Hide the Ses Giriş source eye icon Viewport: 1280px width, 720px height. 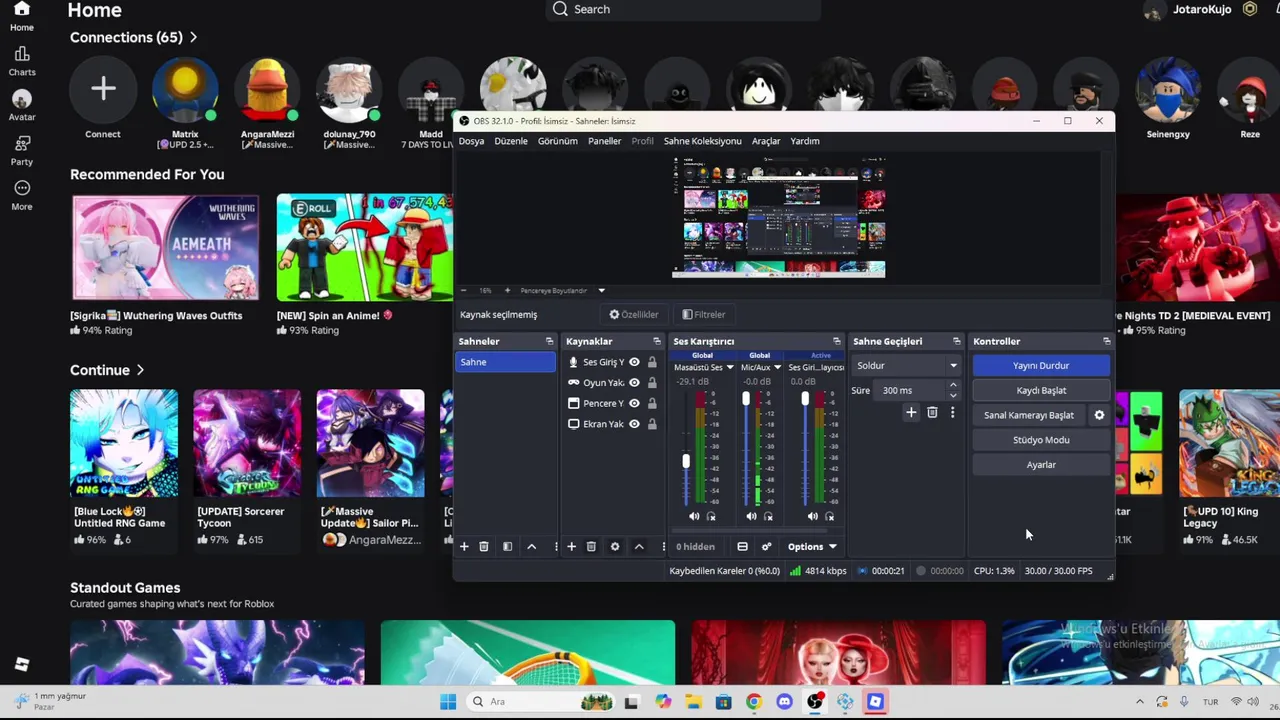[x=634, y=362]
